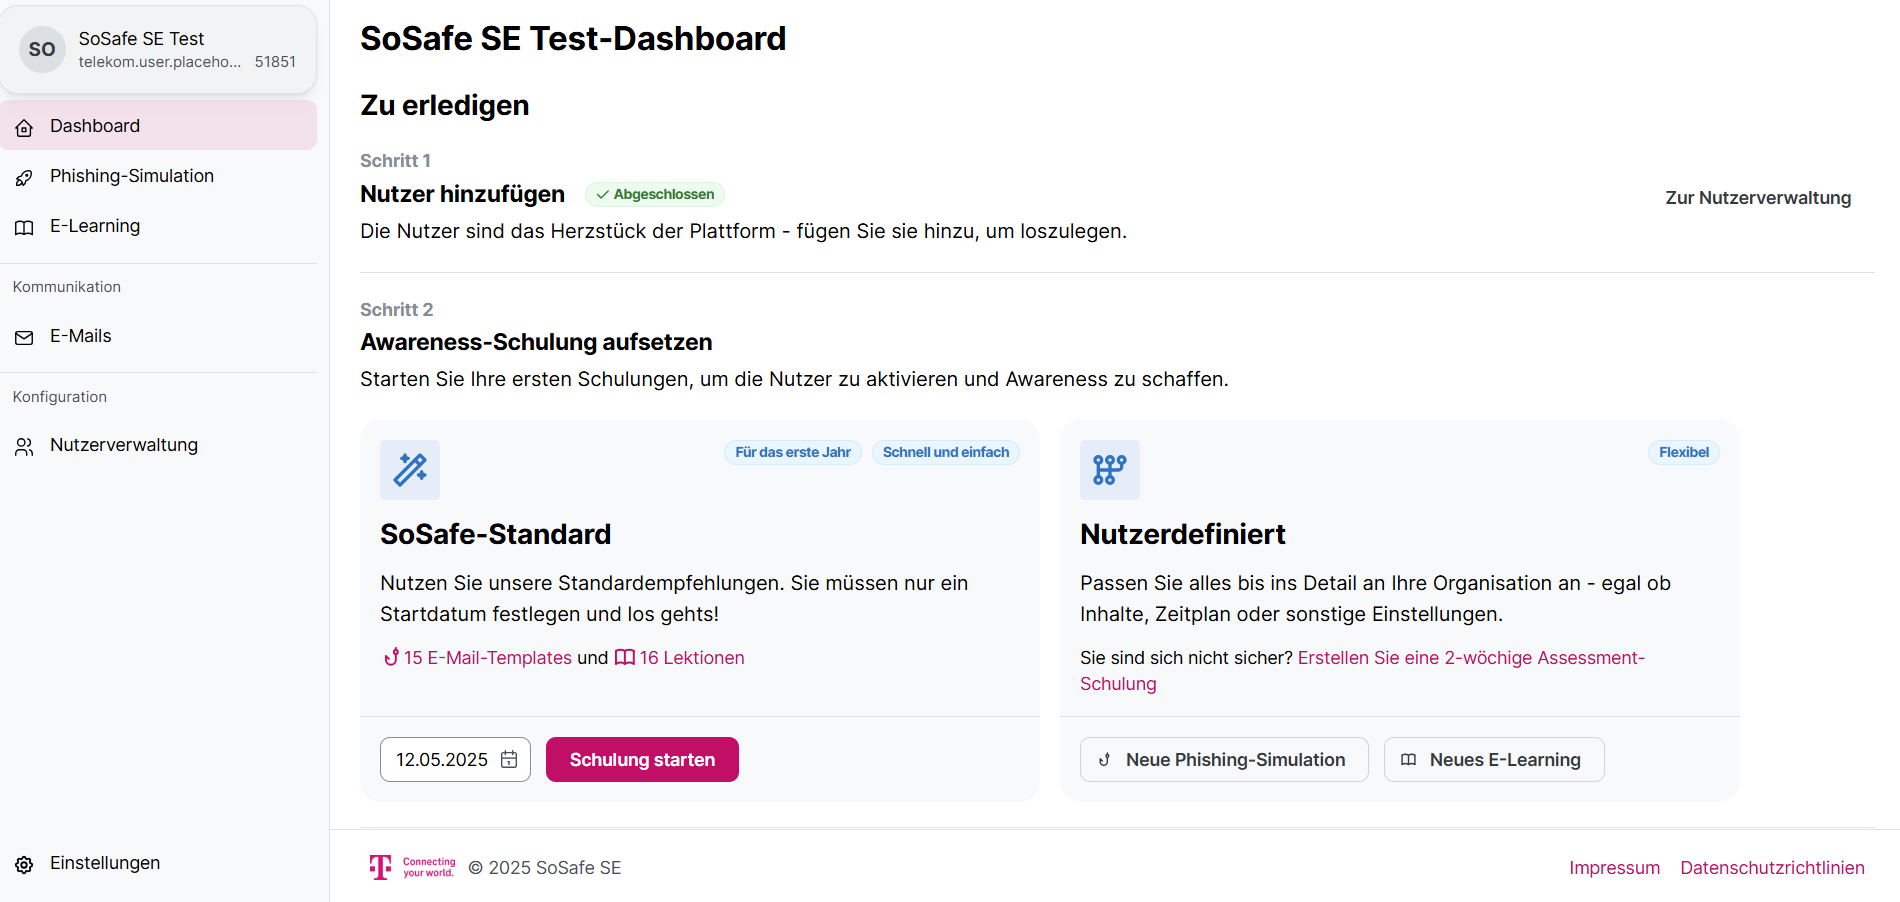Image resolution: width=1900 pixels, height=902 pixels.
Task: Click the magic wand SoSafe-Standard icon
Action: tap(410, 469)
